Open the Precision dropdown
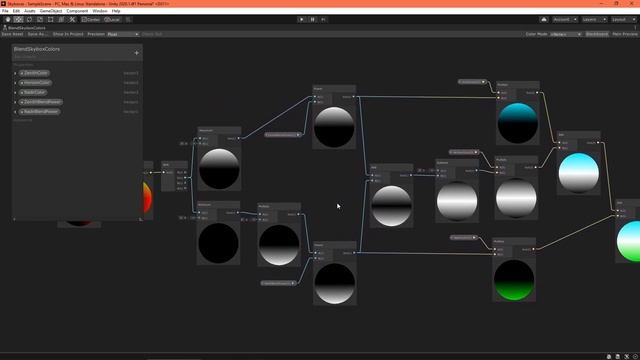 (x=123, y=34)
